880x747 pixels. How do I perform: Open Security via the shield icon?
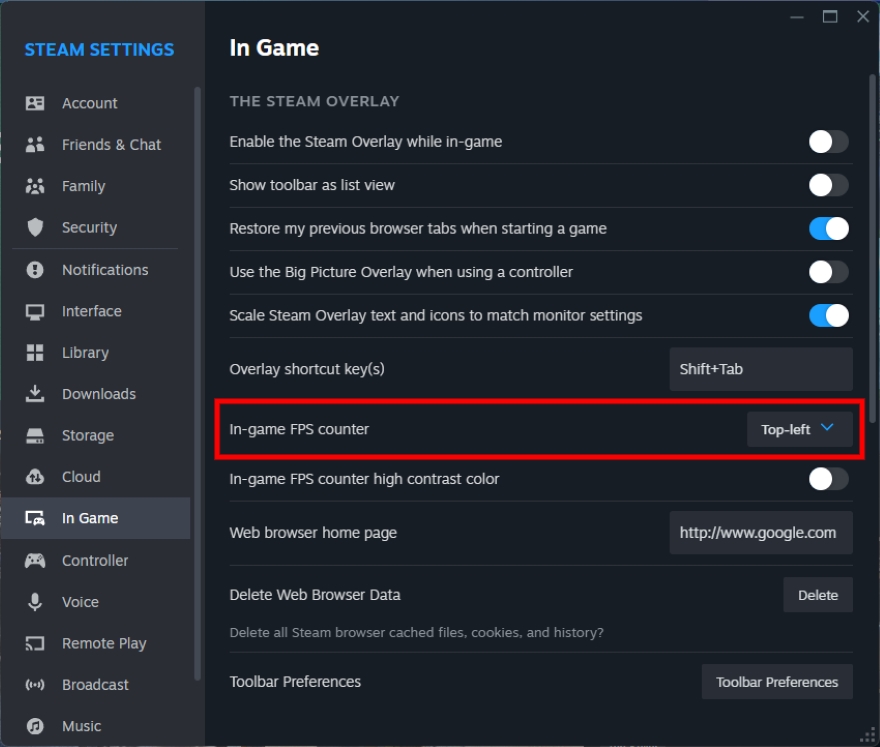(x=35, y=228)
